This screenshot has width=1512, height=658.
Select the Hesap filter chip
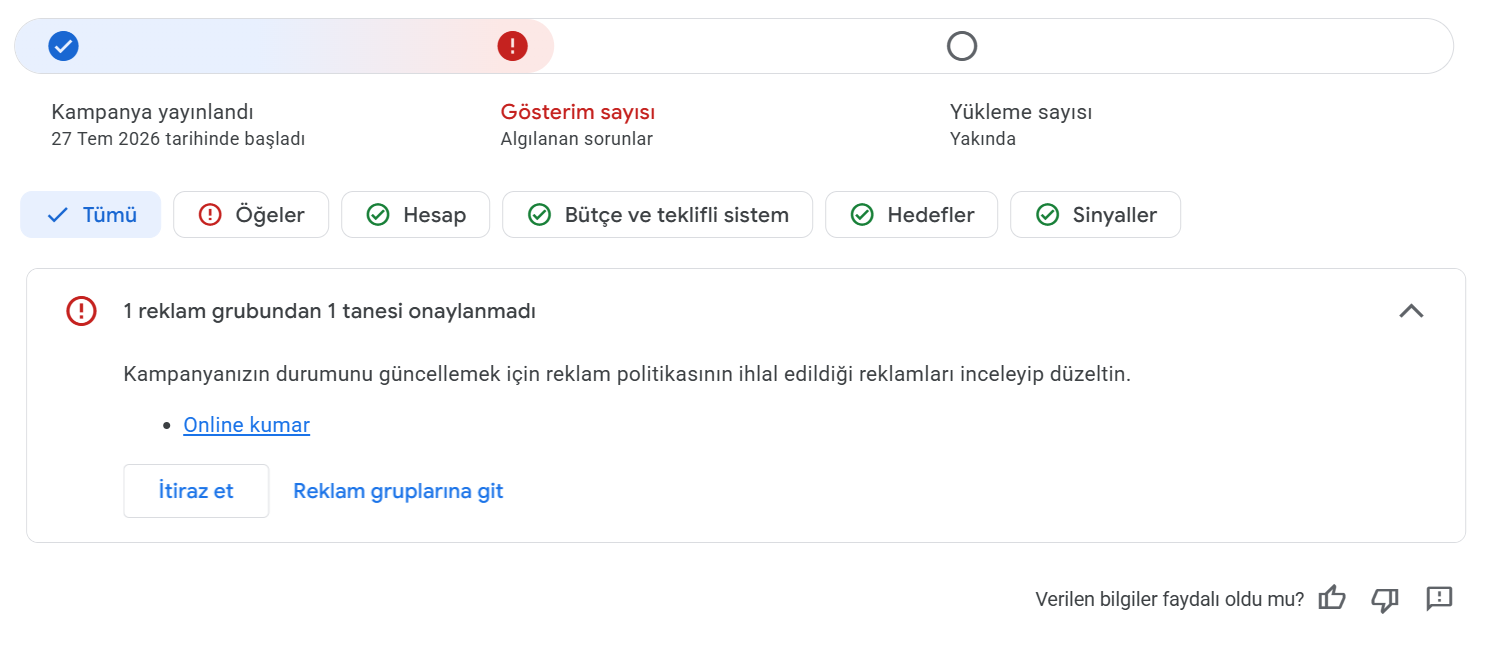[x=416, y=214]
